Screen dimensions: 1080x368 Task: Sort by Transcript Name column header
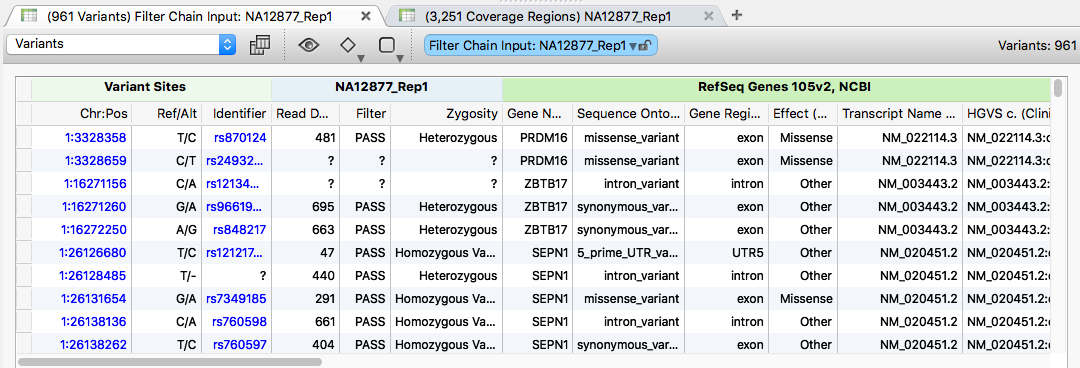[900, 114]
